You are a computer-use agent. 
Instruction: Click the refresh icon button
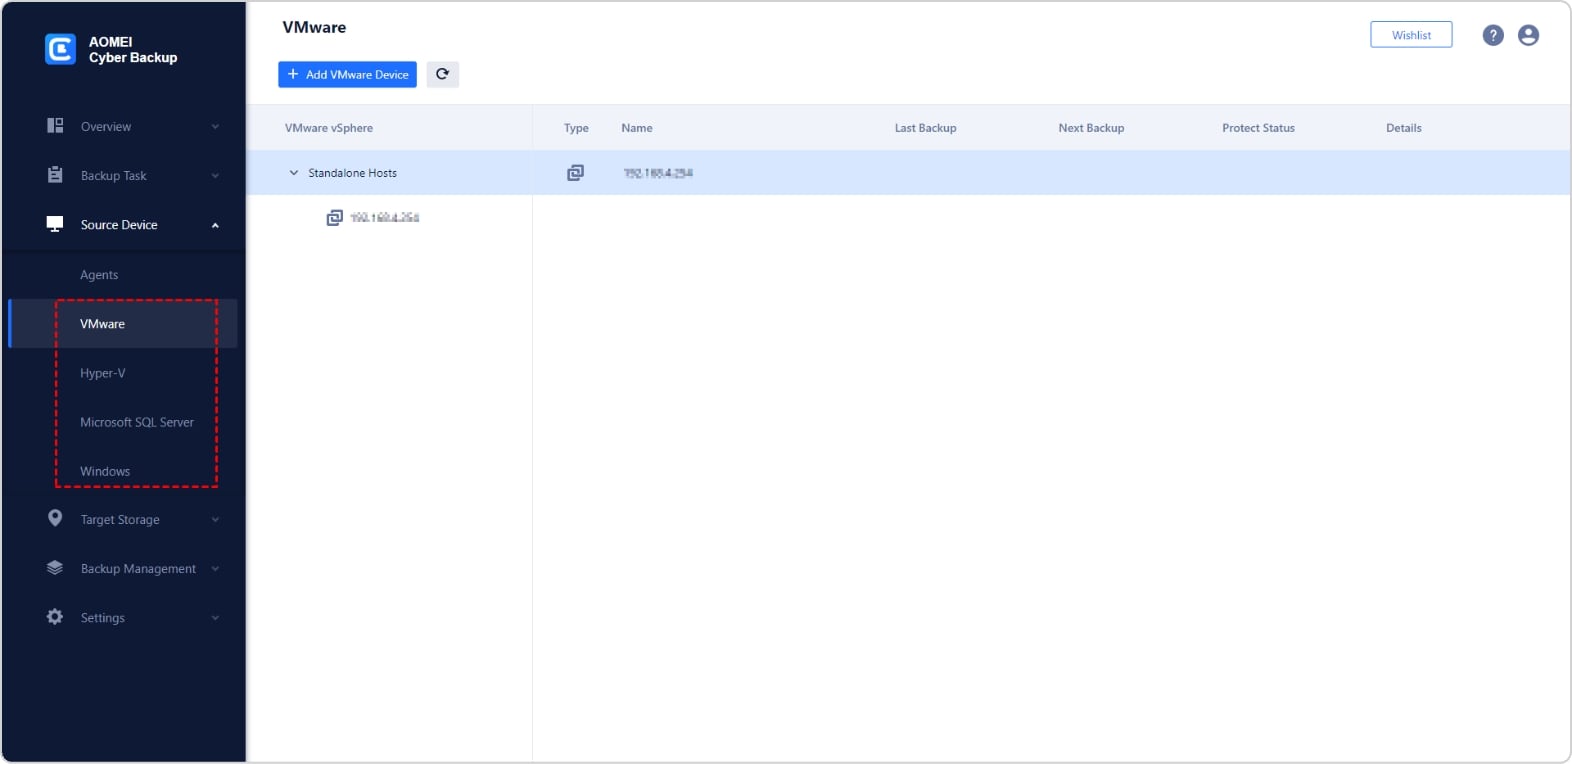tap(442, 74)
